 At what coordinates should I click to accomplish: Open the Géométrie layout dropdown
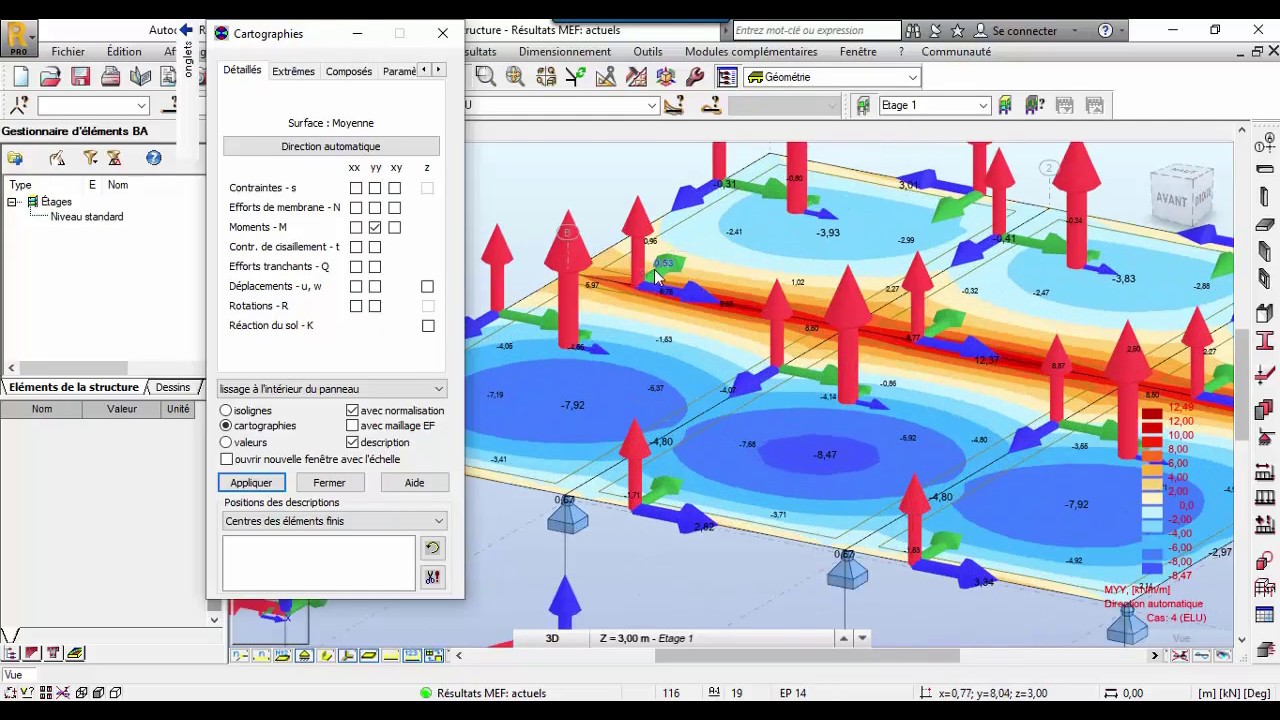click(x=913, y=77)
